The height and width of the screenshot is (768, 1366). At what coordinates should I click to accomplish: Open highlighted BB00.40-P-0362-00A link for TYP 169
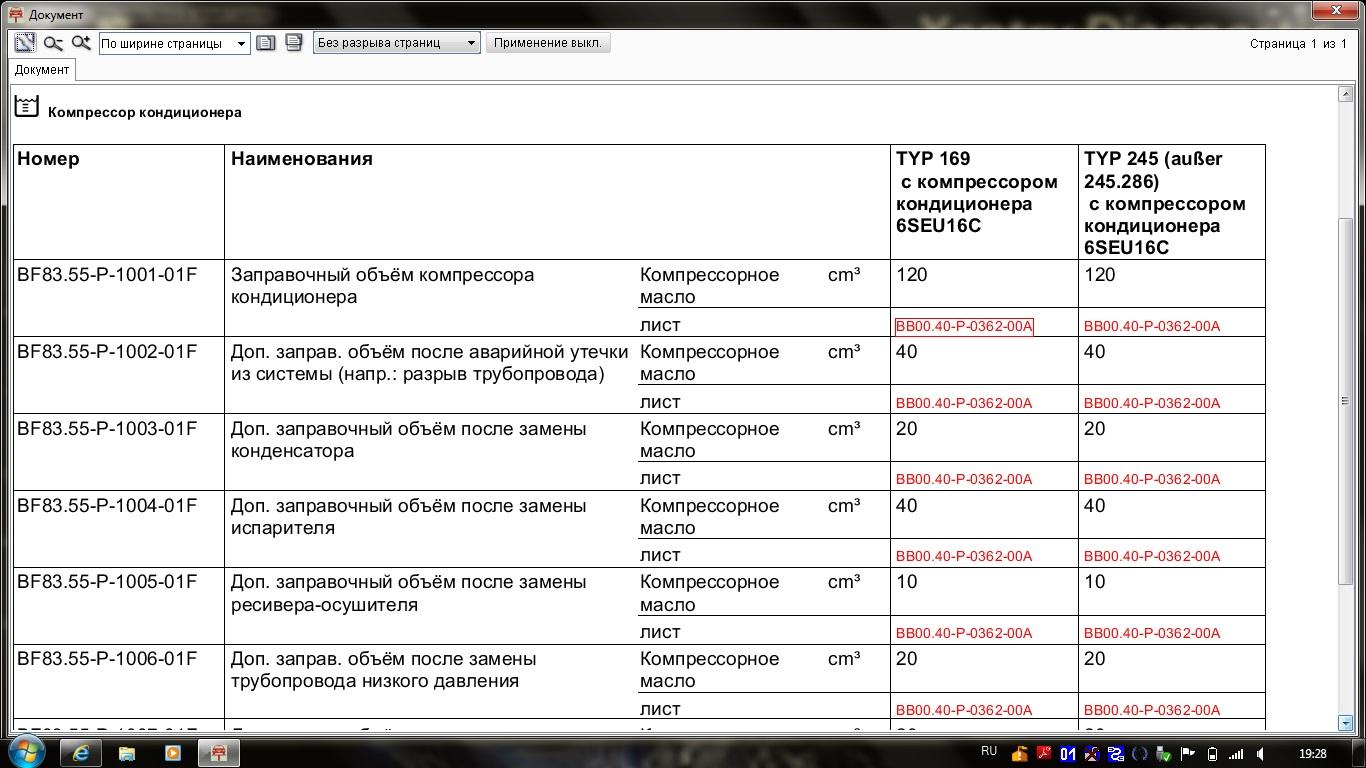click(964, 326)
